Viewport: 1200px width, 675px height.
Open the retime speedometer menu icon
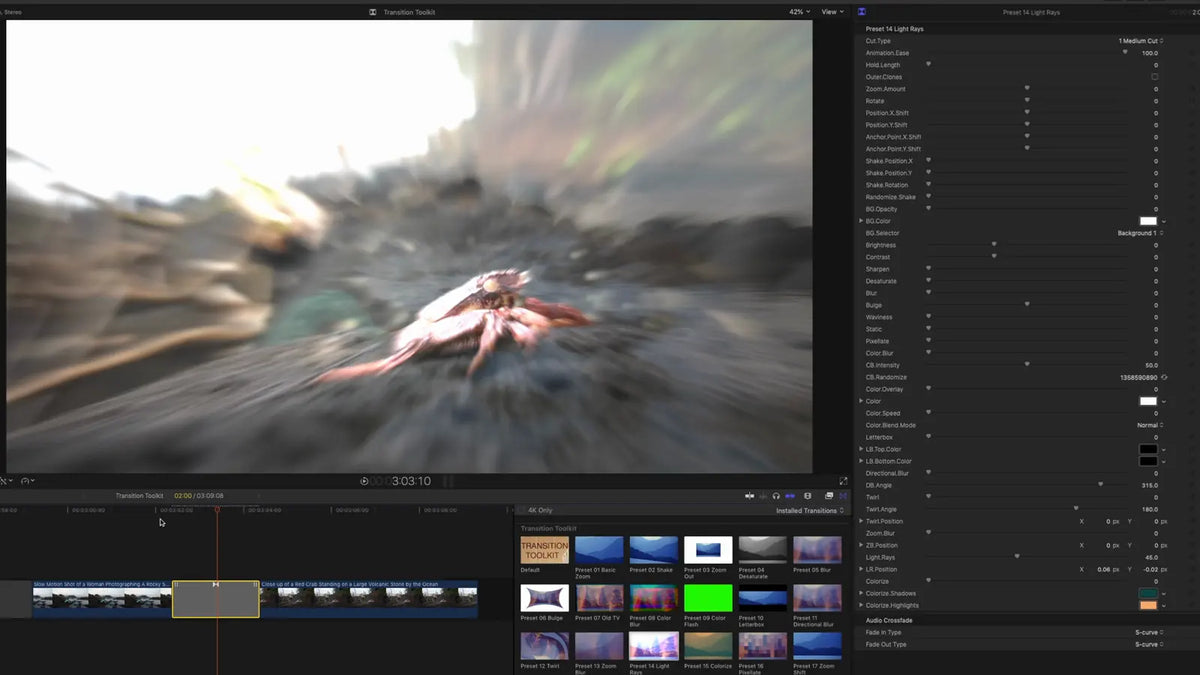(27, 481)
